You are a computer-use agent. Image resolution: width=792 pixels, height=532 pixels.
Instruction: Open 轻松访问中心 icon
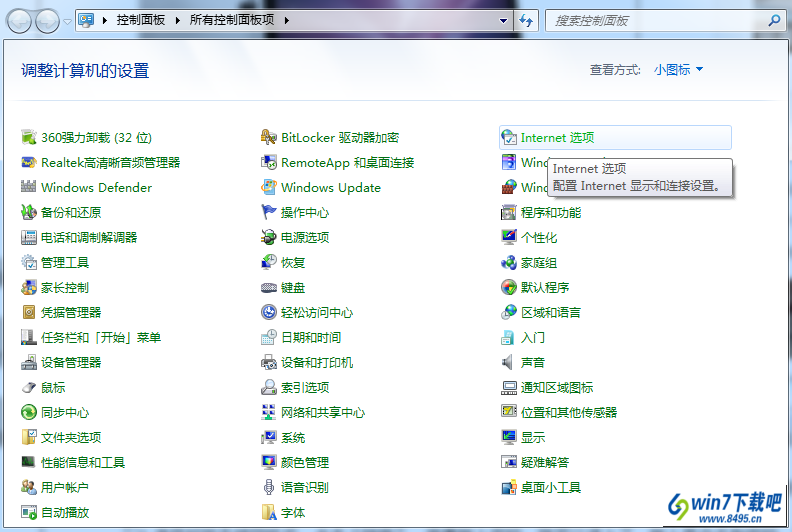coord(269,312)
